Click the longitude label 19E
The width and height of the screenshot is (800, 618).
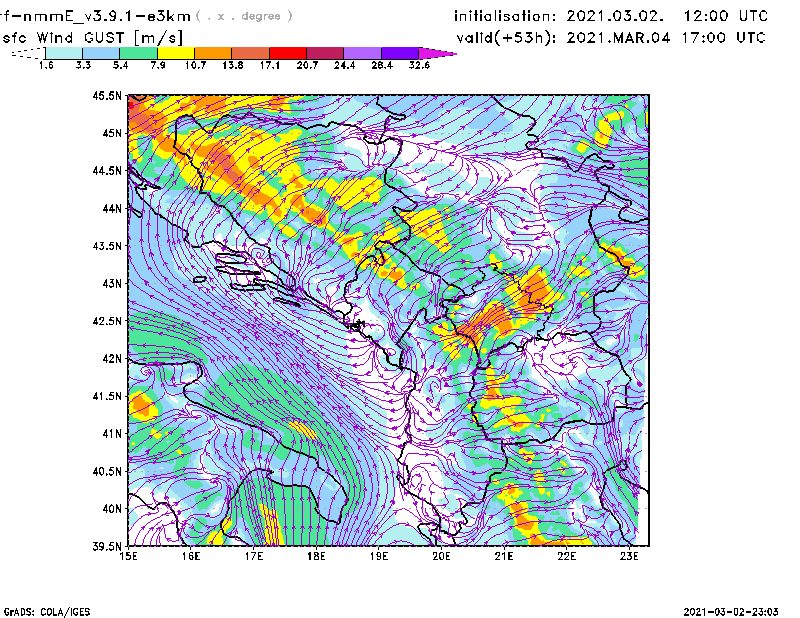[379, 556]
